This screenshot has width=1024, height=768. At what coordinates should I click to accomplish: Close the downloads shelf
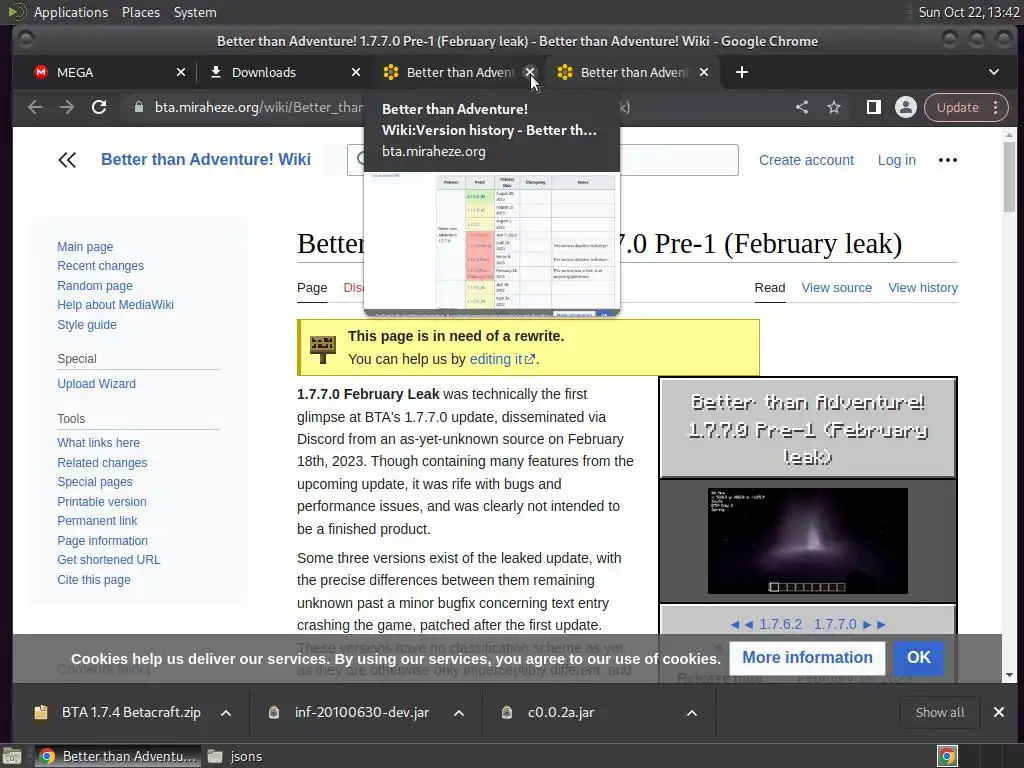pyautogui.click(x=999, y=712)
